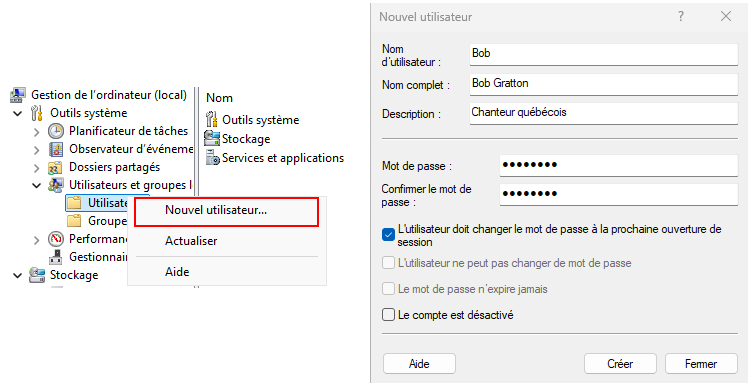Click the Utilisateurs et groupes locaux icon
The height and width of the screenshot is (383, 750).
pyautogui.click(x=56, y=185)
